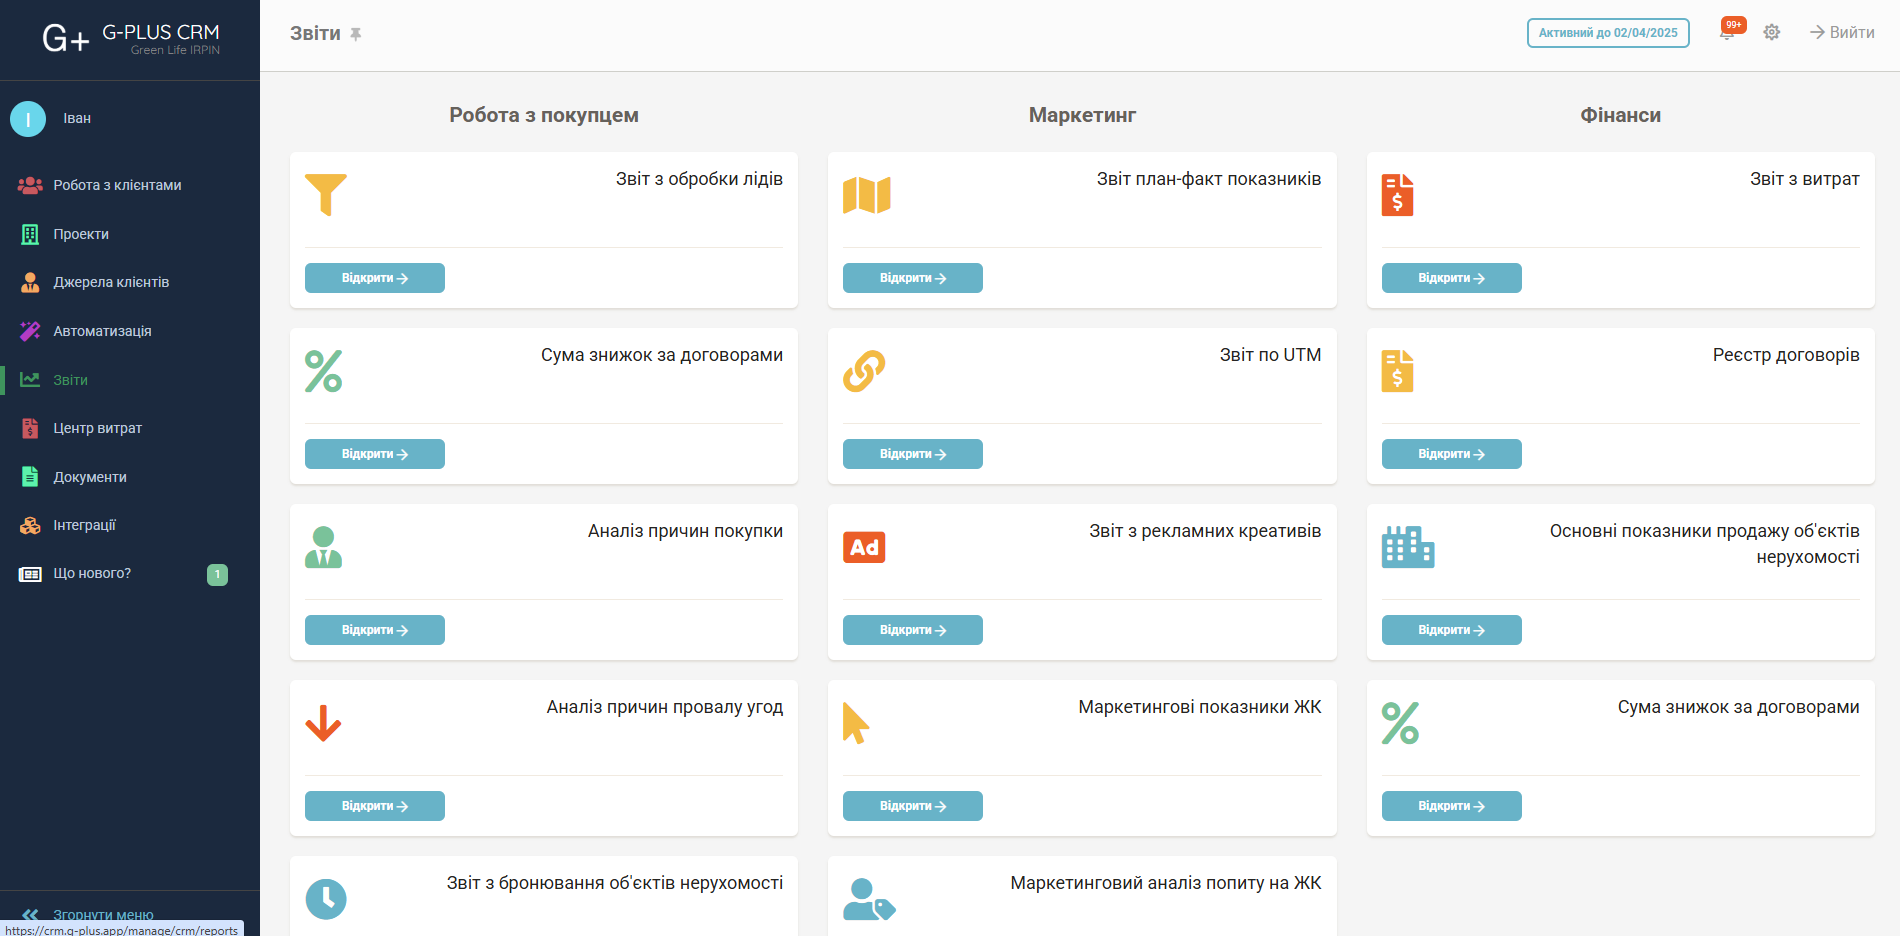The image size is (1900, 936).
Task: Click the G+ logo in sidebar
Action: click(66, 39)
